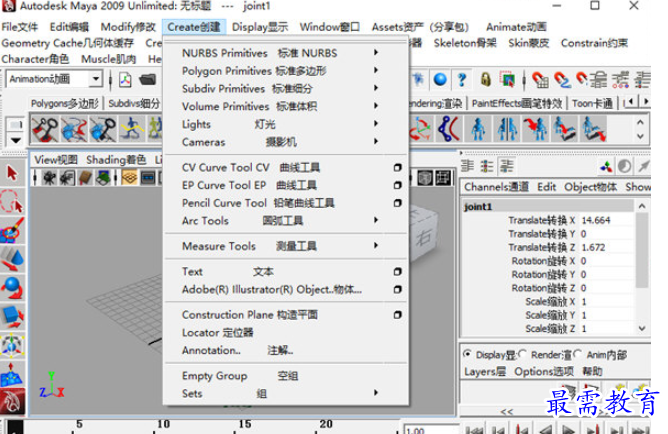Screen dimensions: 668x434
Task: Click the blue sphere render icon
Action: point(440,79)
